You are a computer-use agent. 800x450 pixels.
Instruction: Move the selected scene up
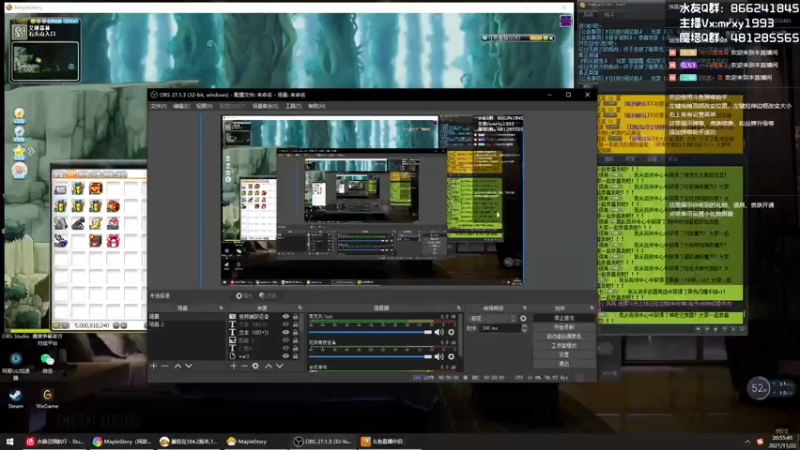pyautogui.click(x=178, y=366)
